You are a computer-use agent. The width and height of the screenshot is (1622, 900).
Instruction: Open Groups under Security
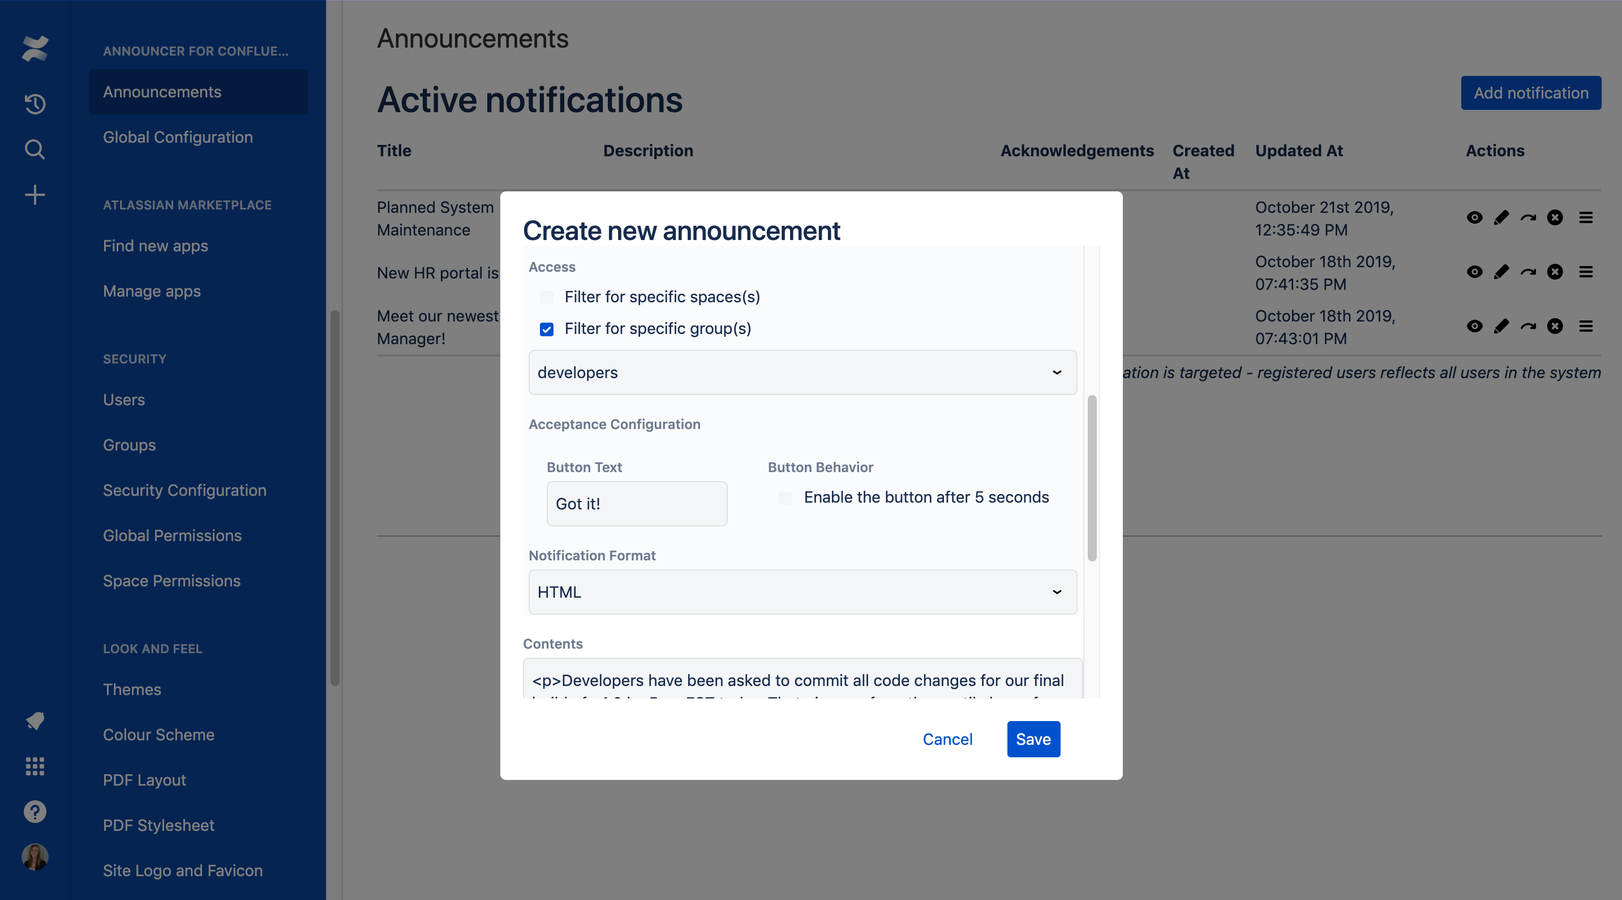[130, 445]
